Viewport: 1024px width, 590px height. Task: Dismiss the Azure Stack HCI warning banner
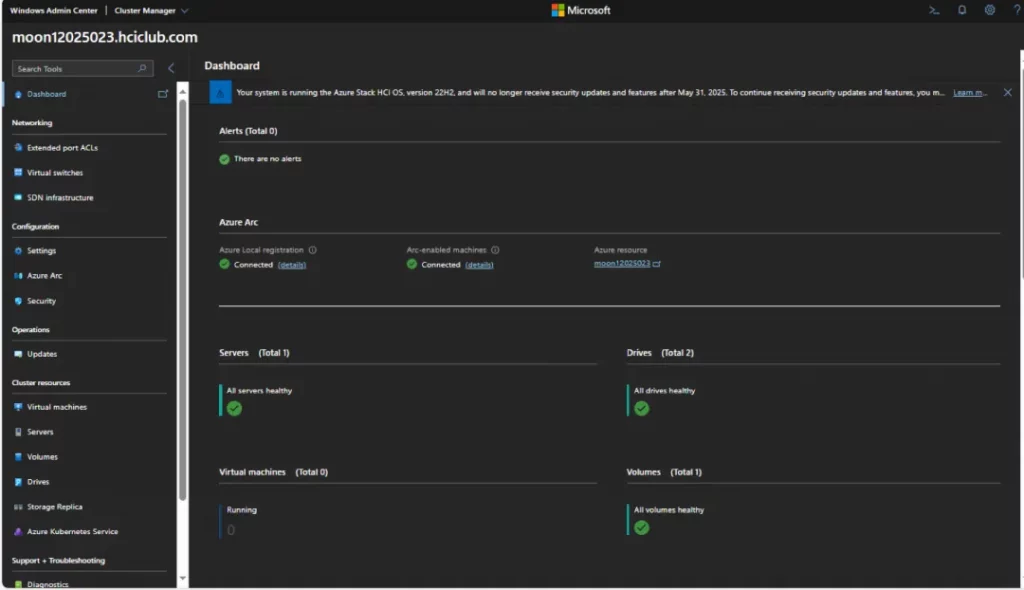(1007, 92)
